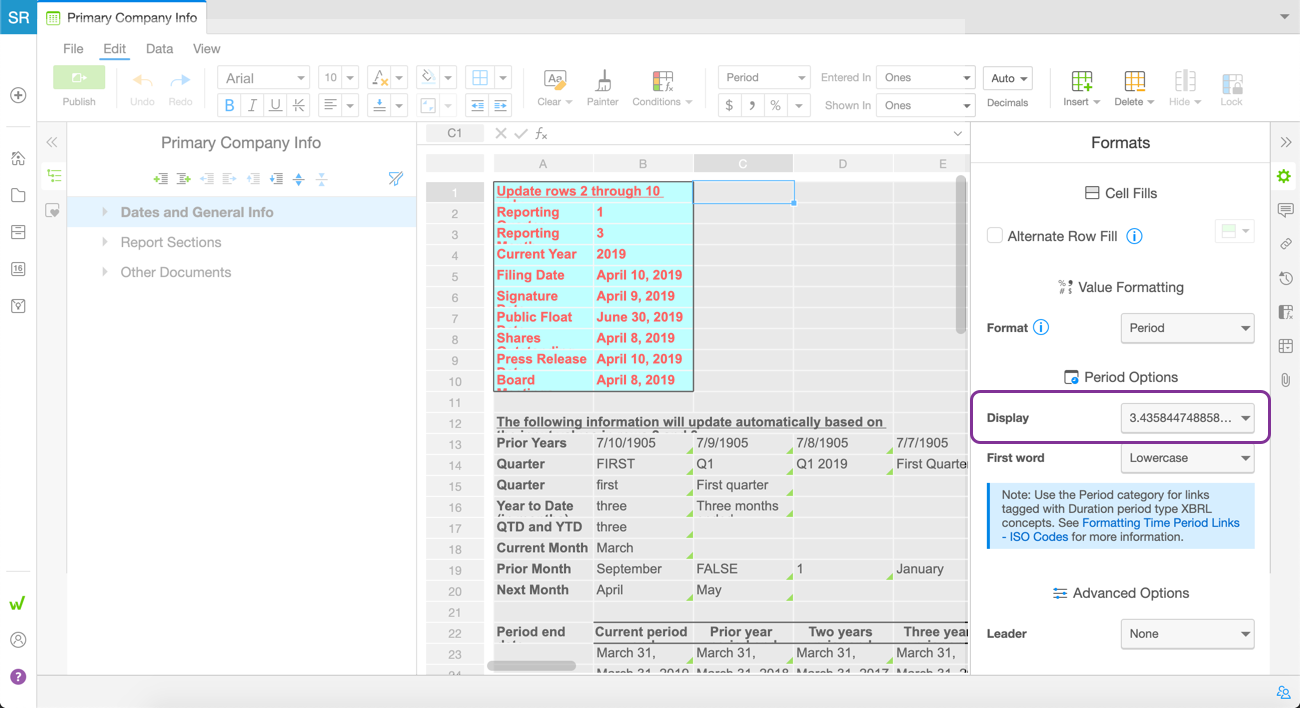This screenshot has height=708, width=1300.
Task: Expand the Report Sections tree item
Action: pos(105,242)
